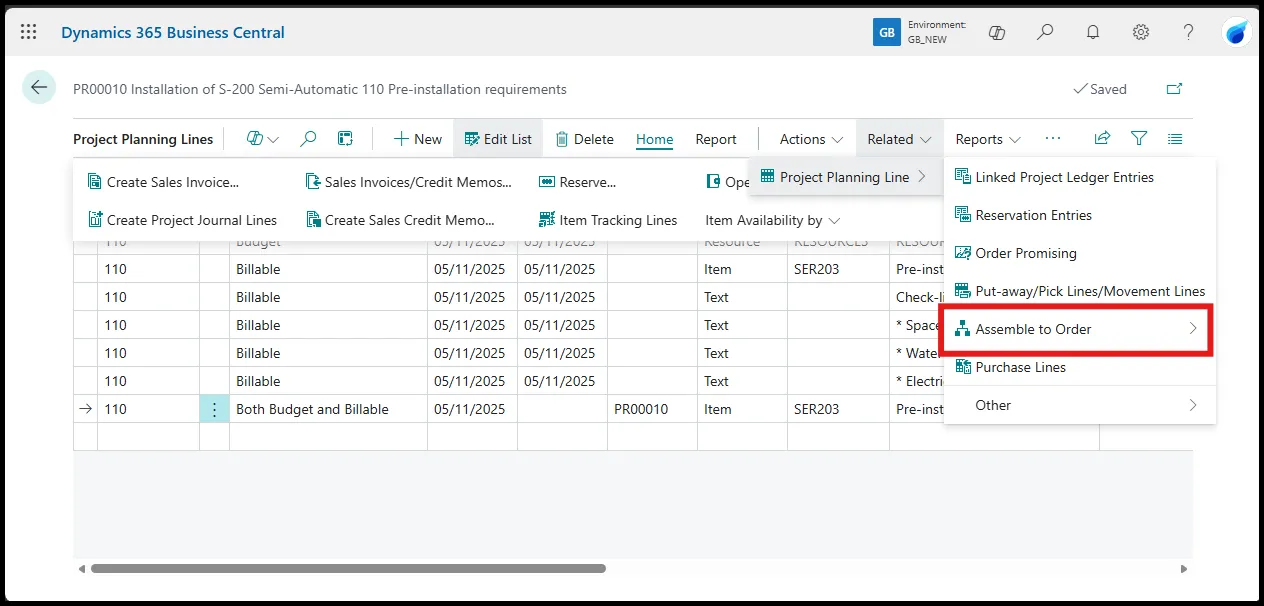This screenshot has height=606, width=1264.
Task: Show more options ellipsis in toolbar
Action: pyautogui.click(x=1053, y=138)
